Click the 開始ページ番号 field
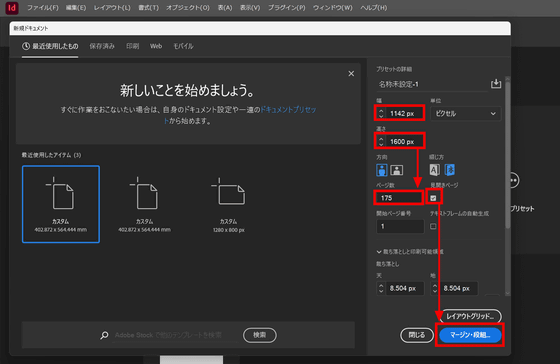This screenshot has width=560, height=364. click(x=400, y=226)
